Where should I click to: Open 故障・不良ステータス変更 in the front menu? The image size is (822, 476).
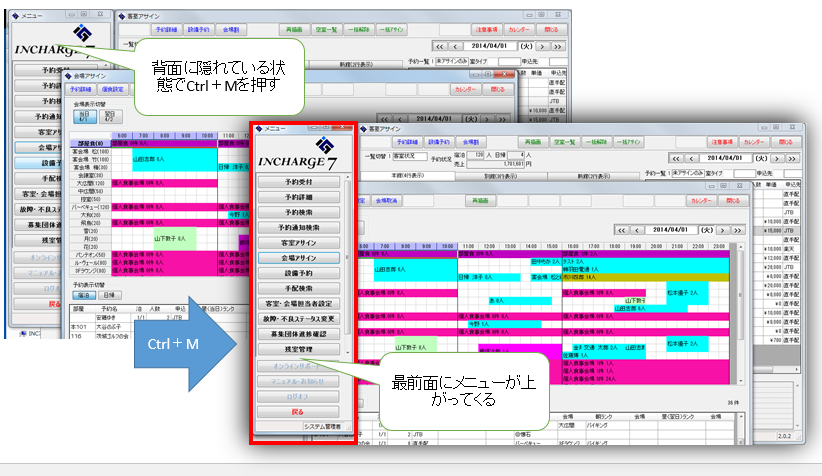point(298,319)
